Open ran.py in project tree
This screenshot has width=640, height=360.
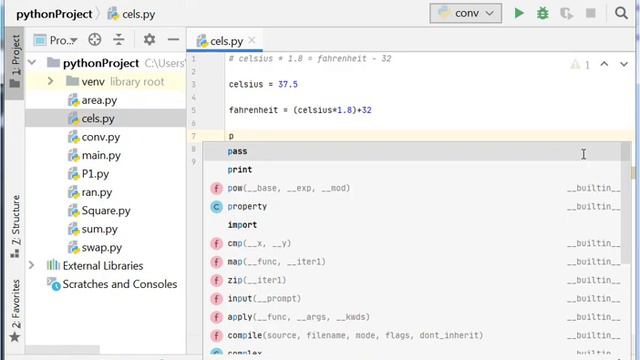[x=96, y=192]
